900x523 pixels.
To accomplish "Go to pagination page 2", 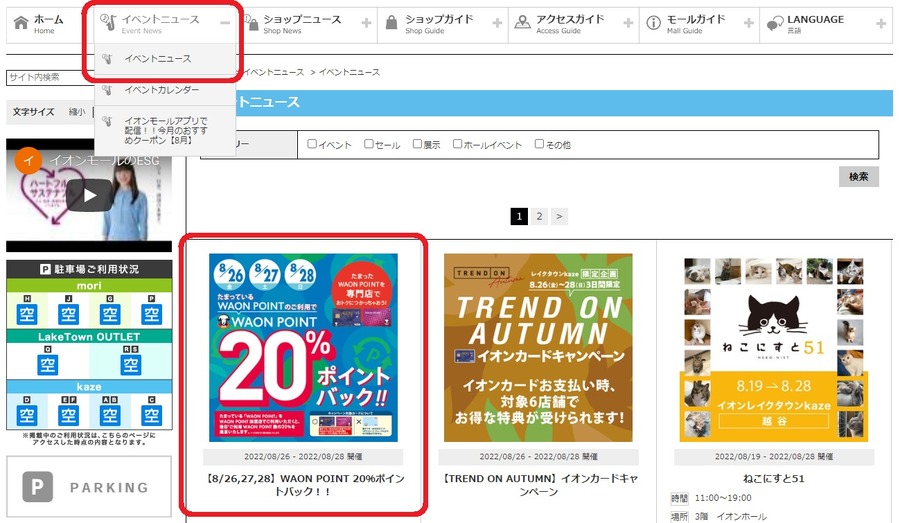I will point(539,216).
